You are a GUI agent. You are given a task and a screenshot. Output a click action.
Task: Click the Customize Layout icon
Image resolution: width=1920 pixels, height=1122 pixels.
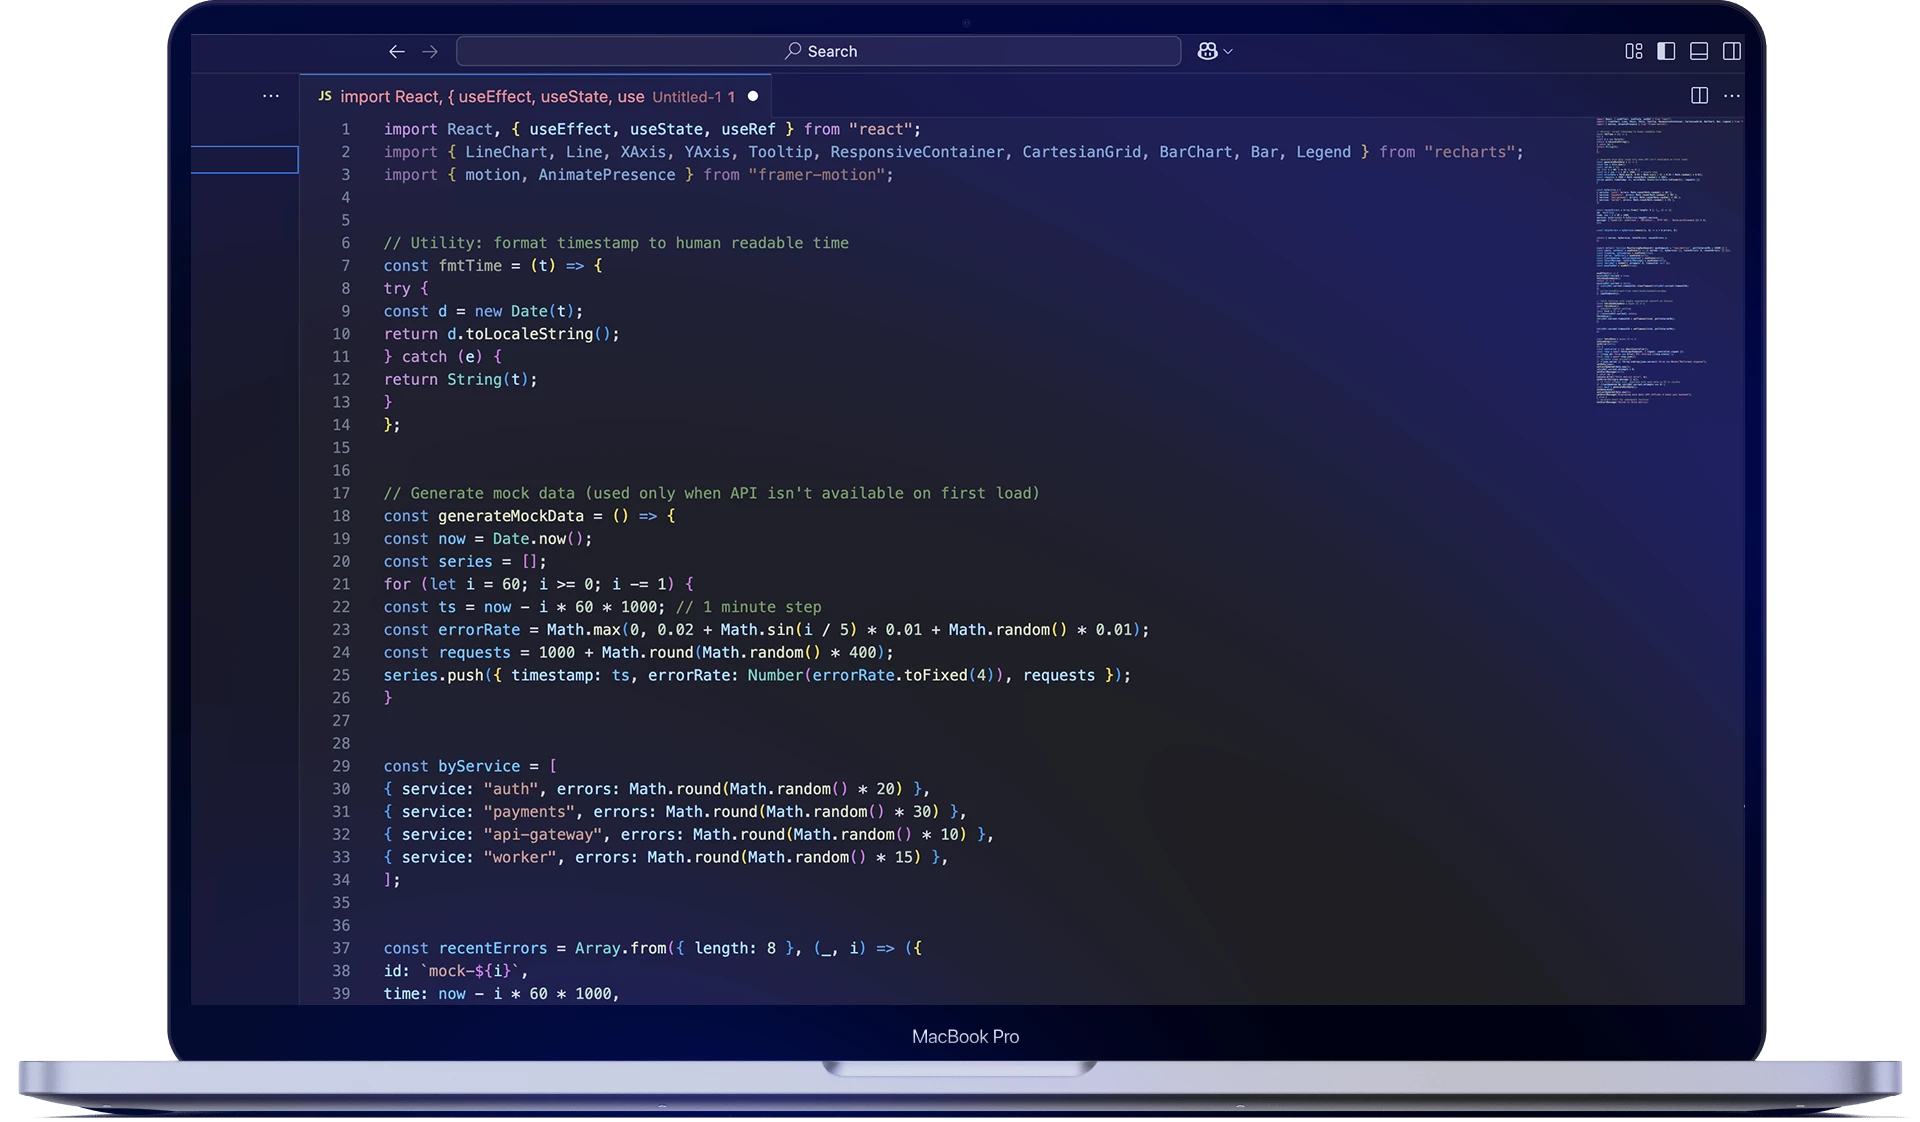point(1634,51)
